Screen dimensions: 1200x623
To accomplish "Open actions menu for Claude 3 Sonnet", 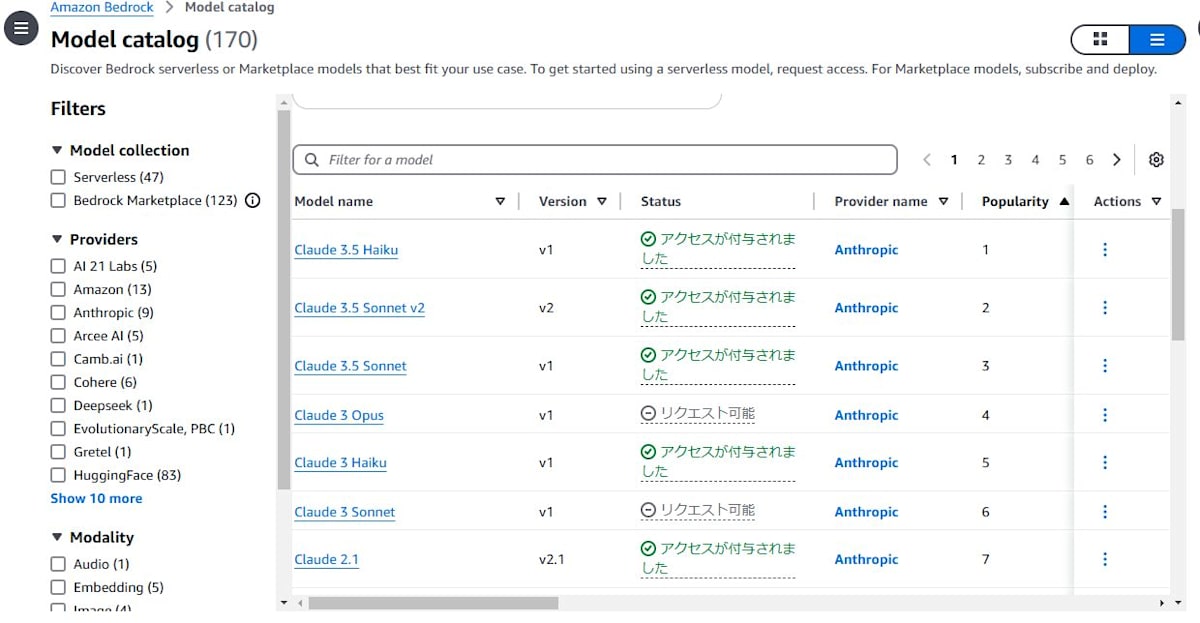I will 1105,512.
